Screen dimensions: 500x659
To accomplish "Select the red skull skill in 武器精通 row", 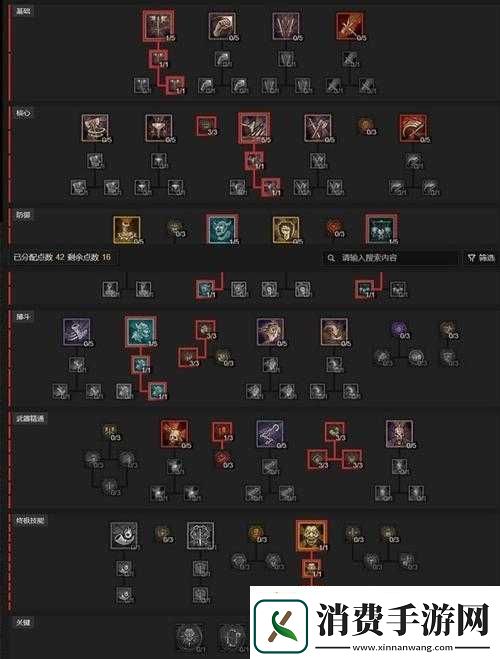I will pos(174,433).
